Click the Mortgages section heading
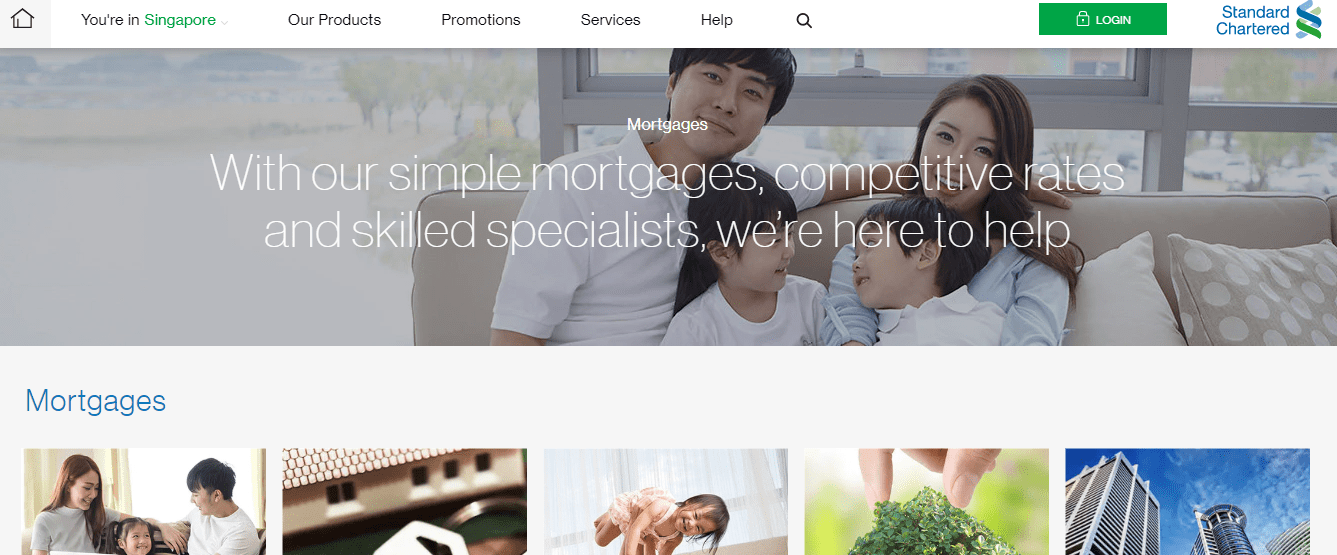Image resolution: width=1337 pixels, height=555 pixels. tap(96, 401)
